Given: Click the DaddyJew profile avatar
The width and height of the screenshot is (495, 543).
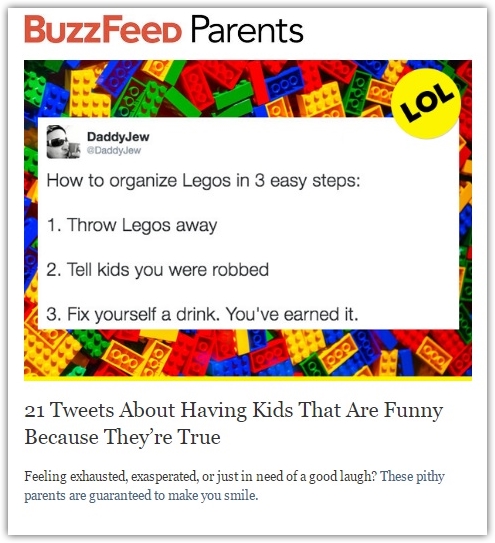Looking at the screenshot, I should point(63,142).
